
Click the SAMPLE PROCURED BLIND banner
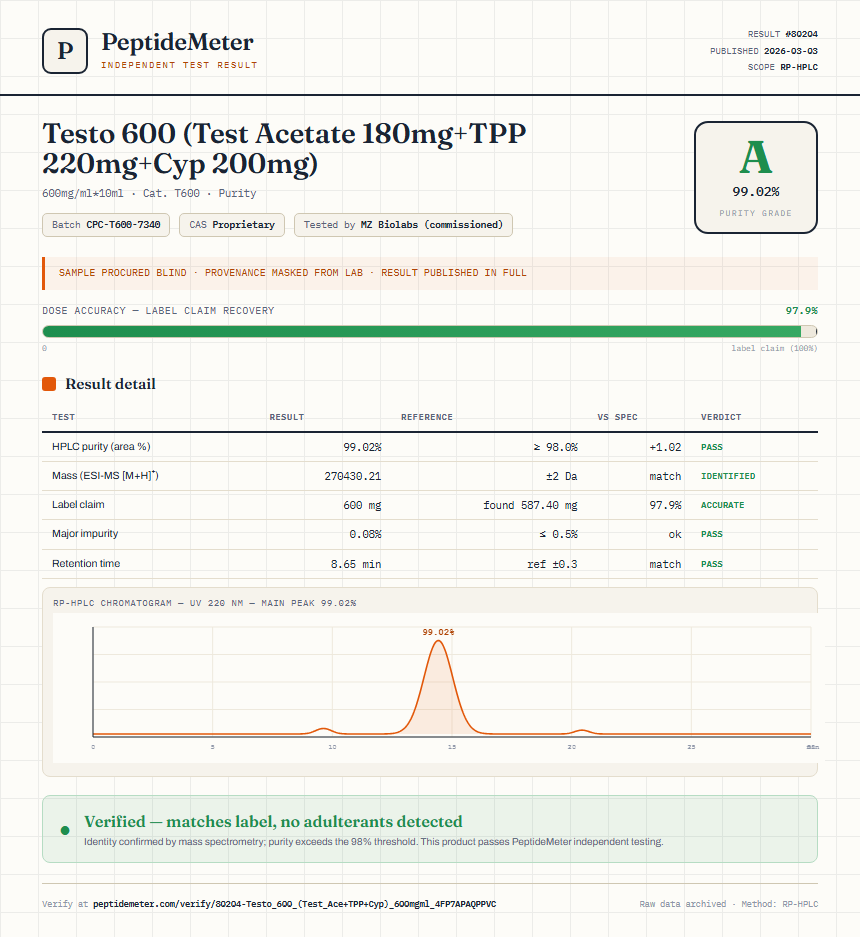pyautogui.click(x=430, y=273)
